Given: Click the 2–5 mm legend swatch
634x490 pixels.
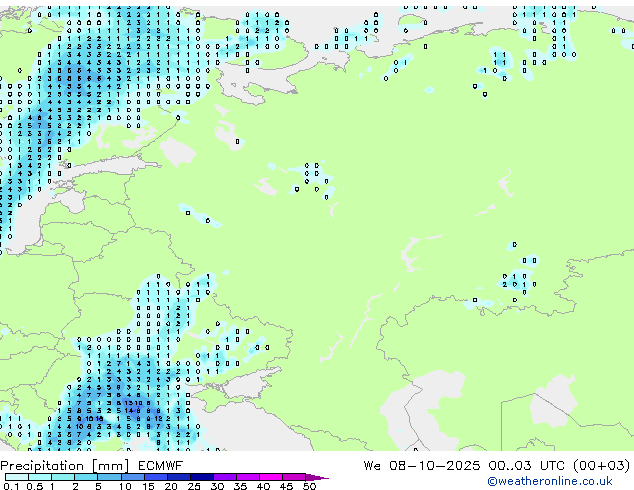Looking at the screenshot, I should pos(86,477).
